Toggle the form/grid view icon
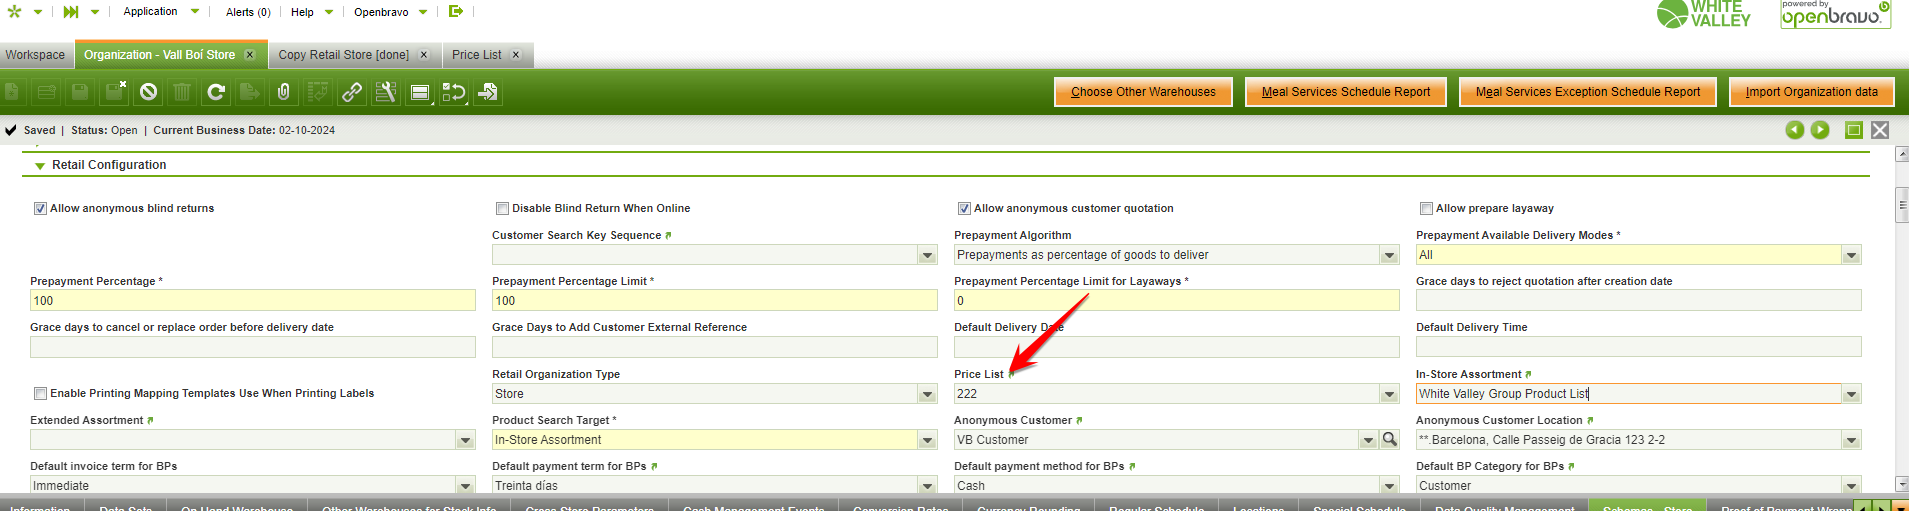The height and width of the screenshot is (511, 1909). (420, 92)
